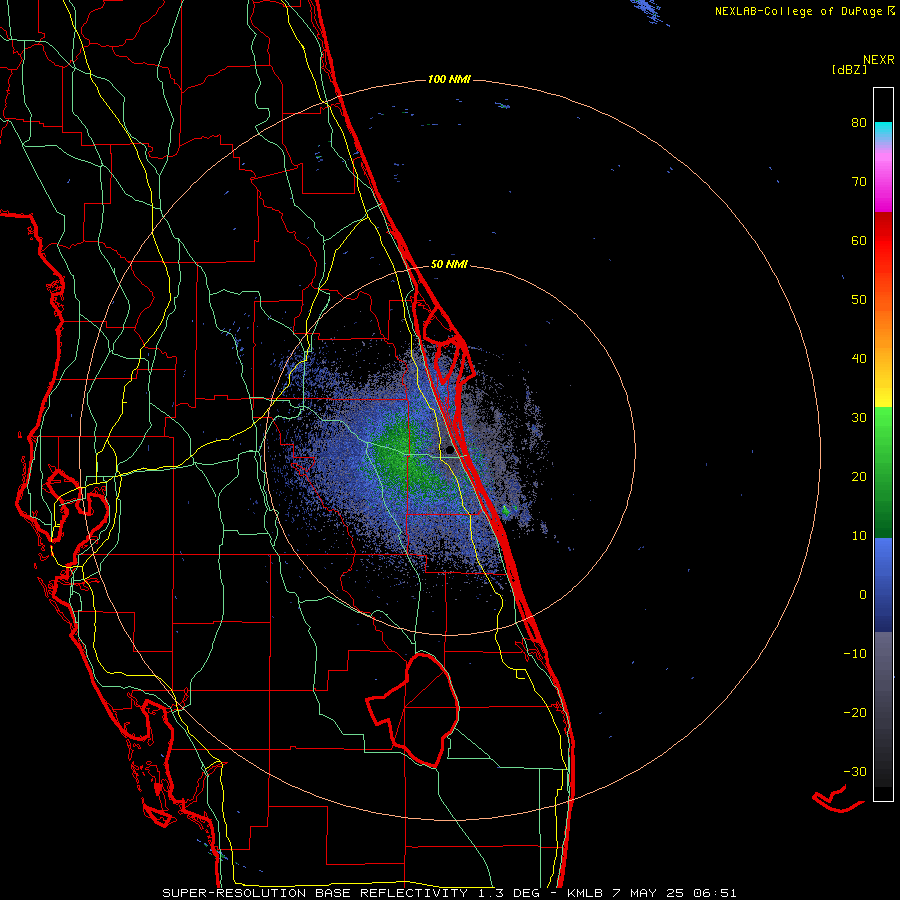Click the 30 value on the dBZ scale
900x900 pixels.
click(859, 418)
